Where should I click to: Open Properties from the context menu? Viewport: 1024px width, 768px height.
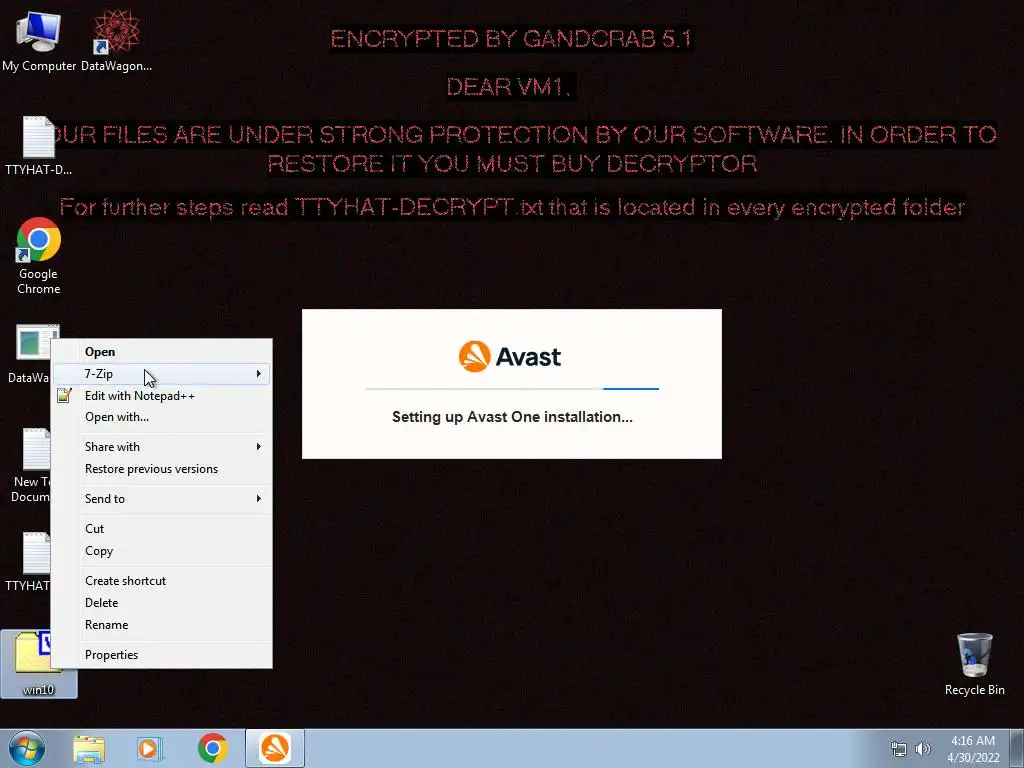[x=161, y=655]
